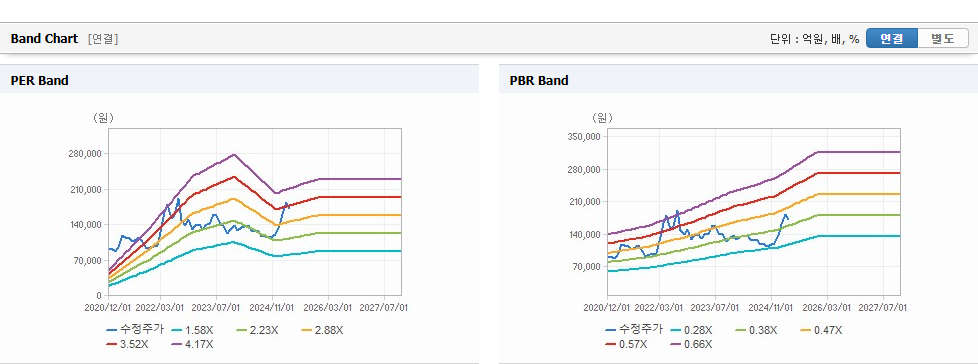This screenshot has width=978, height=364.
Task: Toggle the 0.66X purple legend item
Action: click(692, 344)
